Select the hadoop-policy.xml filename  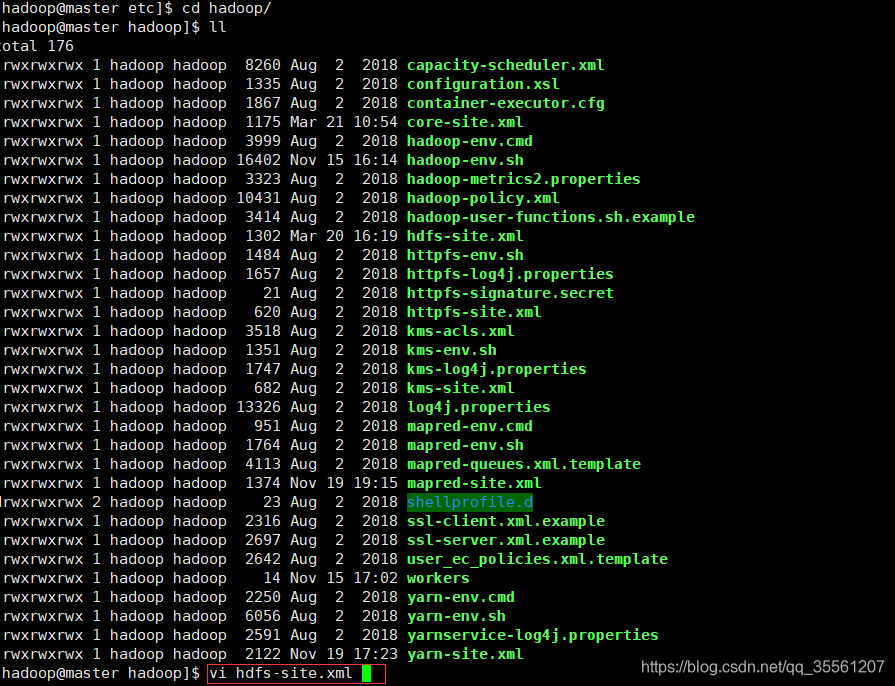(x=483, y=198)
